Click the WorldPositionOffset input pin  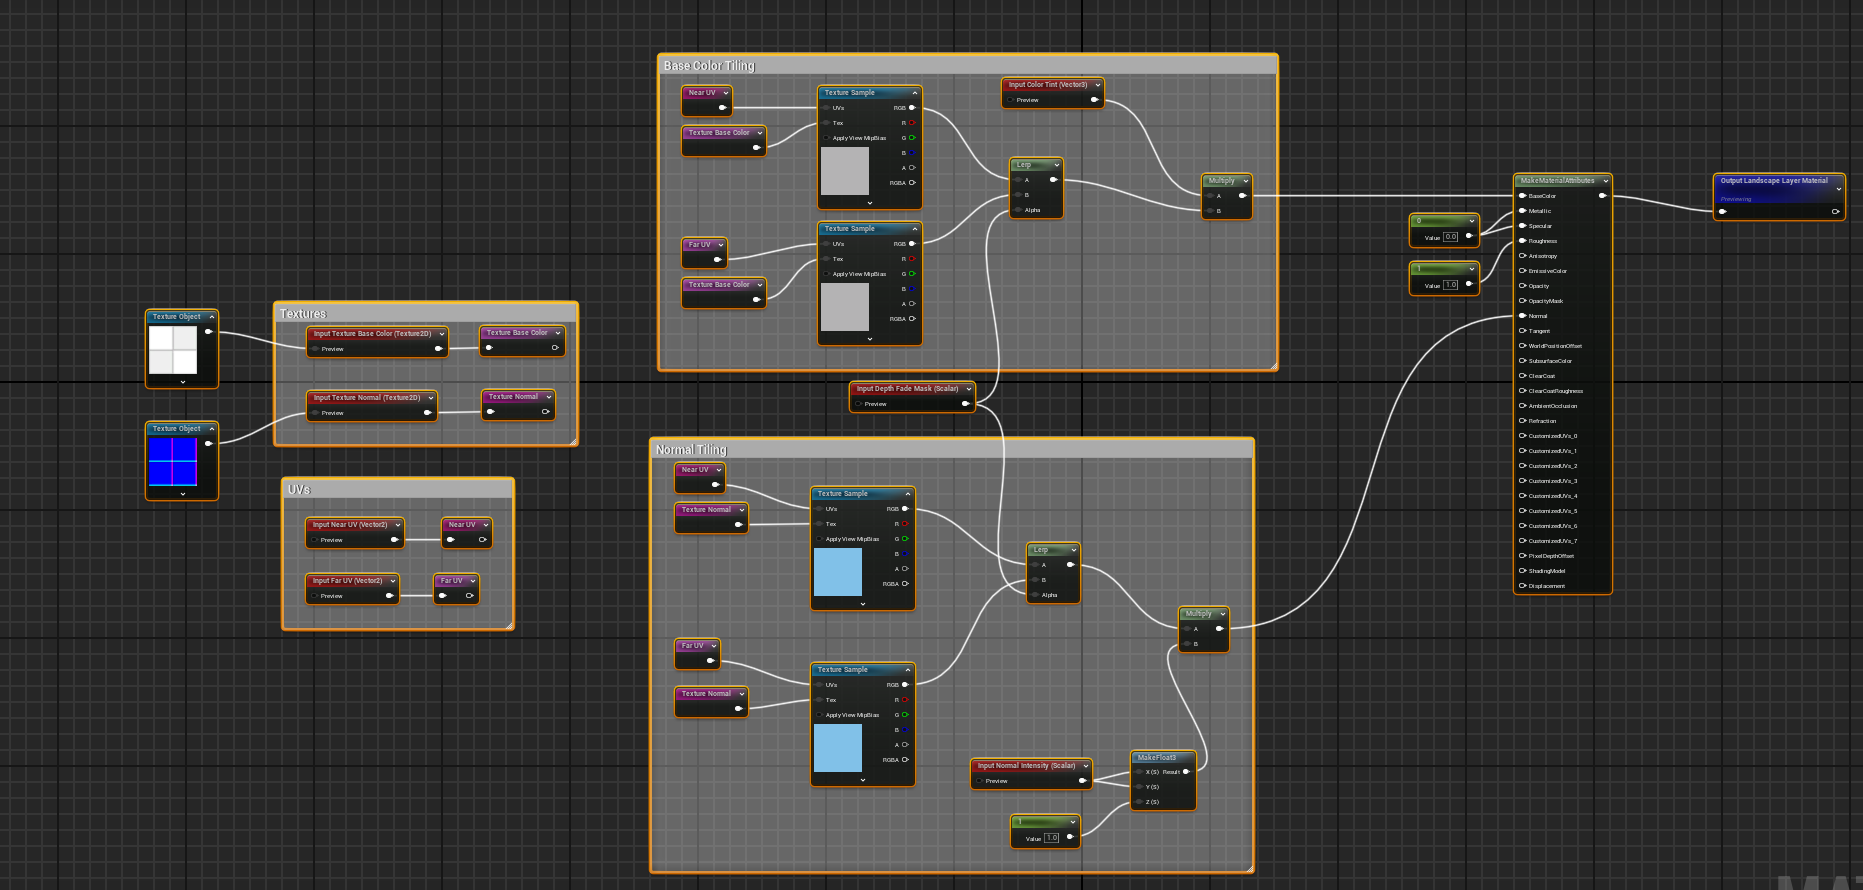point(1522,346)
